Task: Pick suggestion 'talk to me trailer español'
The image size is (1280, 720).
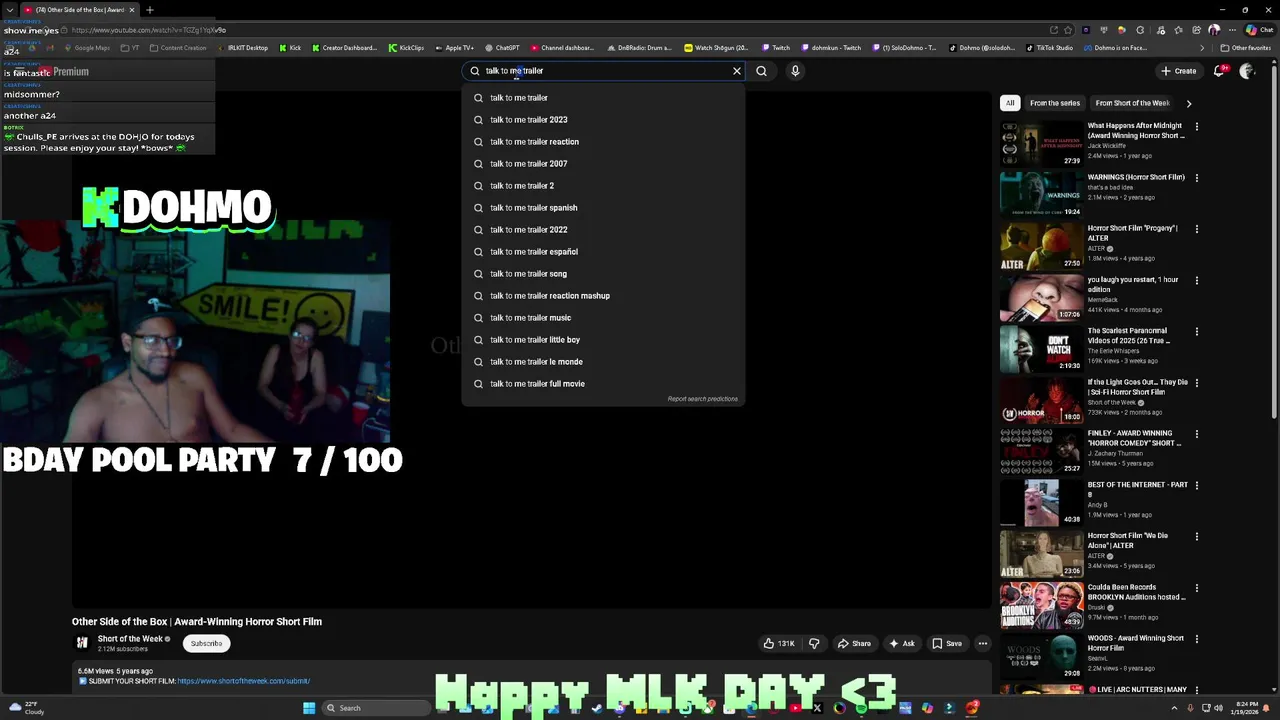Action: (603, 252)
